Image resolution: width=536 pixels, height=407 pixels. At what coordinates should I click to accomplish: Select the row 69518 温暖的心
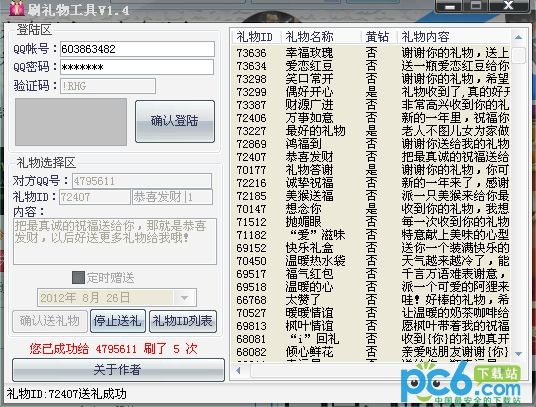[371, 287]
